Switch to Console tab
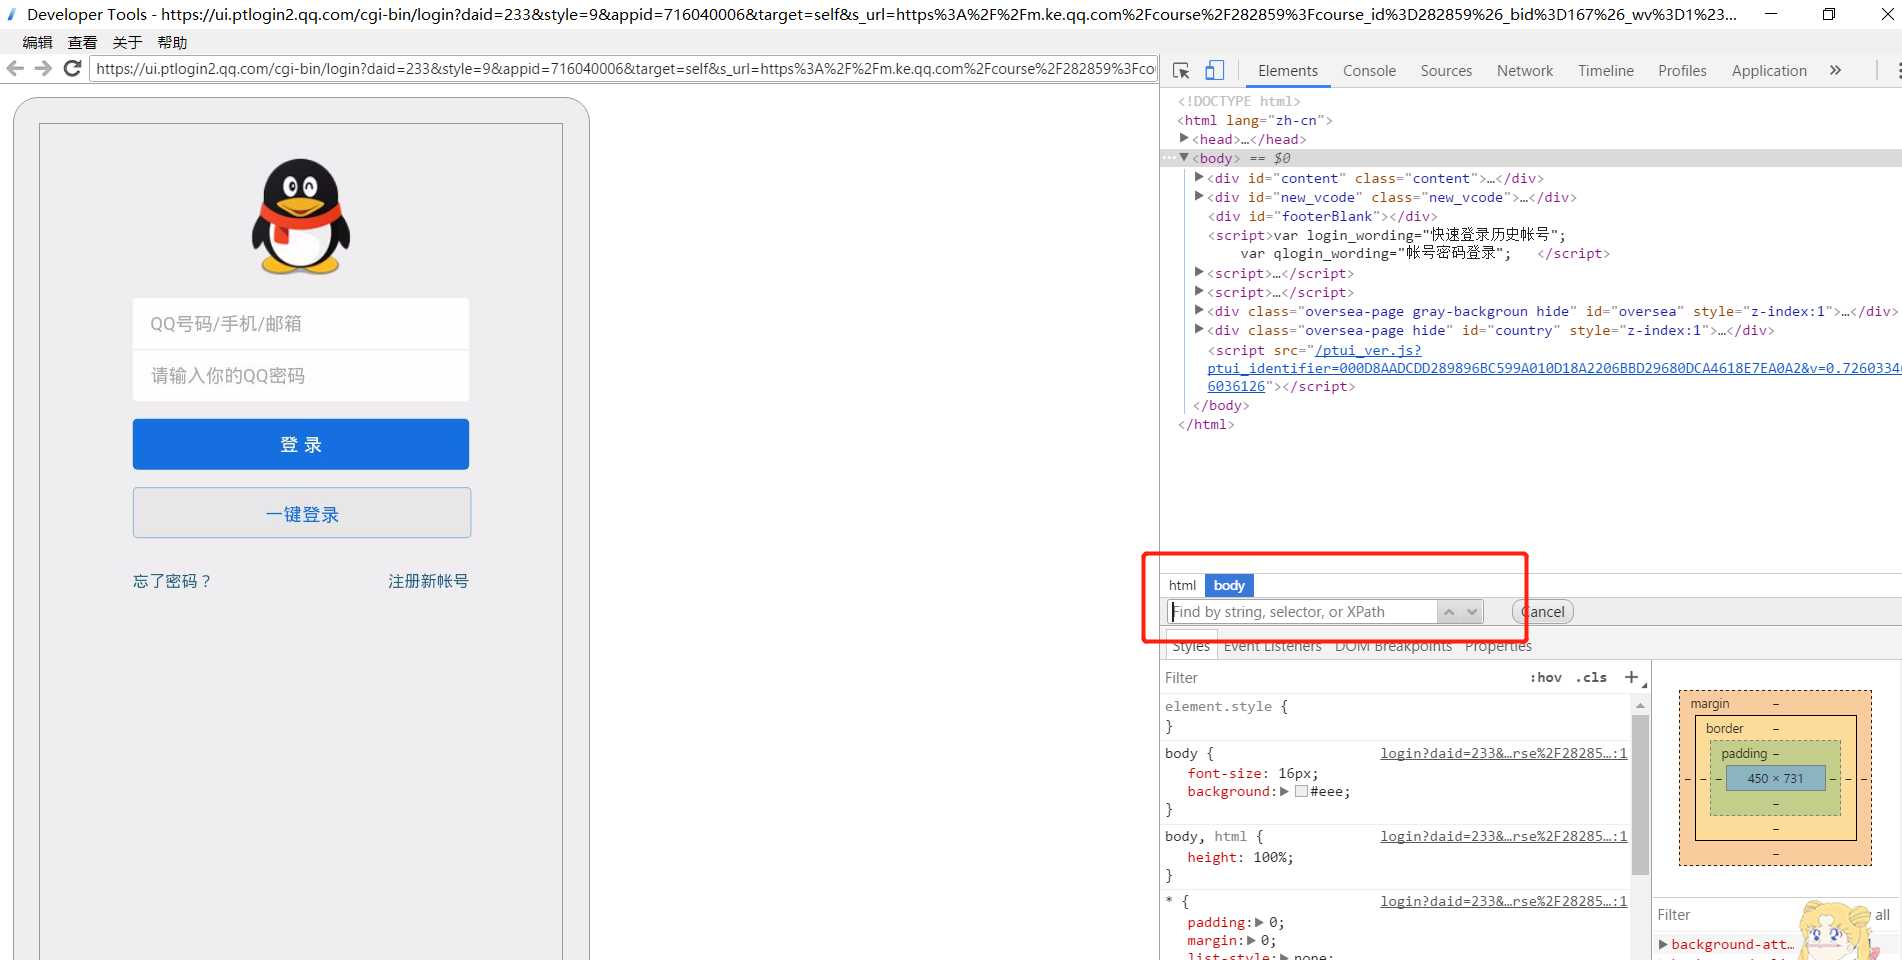The height and width of the screenshot is (960, 1902). tap(1369, 70)
